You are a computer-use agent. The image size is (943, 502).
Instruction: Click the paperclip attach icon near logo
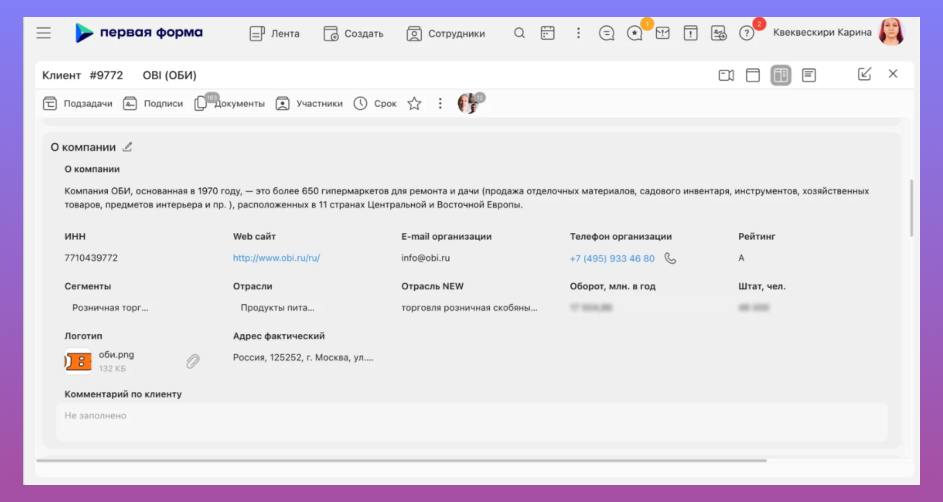[193, 361]
